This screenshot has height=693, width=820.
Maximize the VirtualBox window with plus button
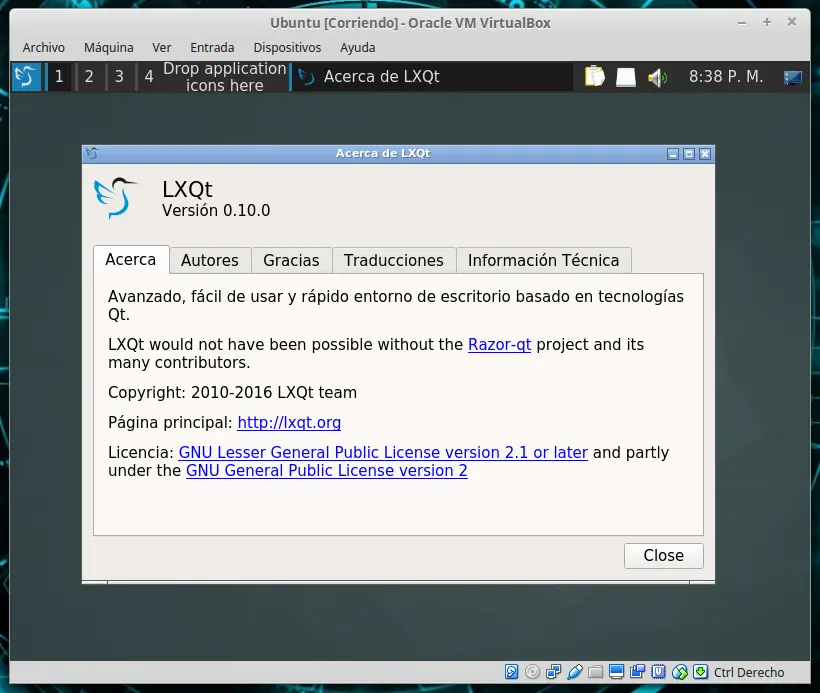tap(767, 22)
